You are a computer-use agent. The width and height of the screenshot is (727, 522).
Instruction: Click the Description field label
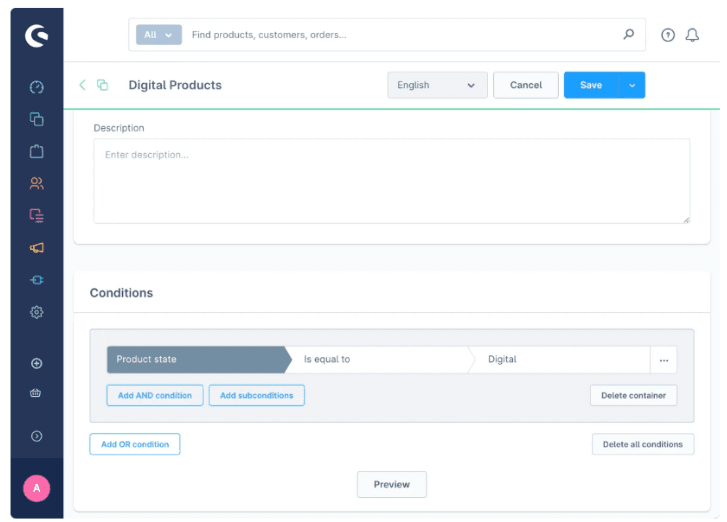click(119, 128)
